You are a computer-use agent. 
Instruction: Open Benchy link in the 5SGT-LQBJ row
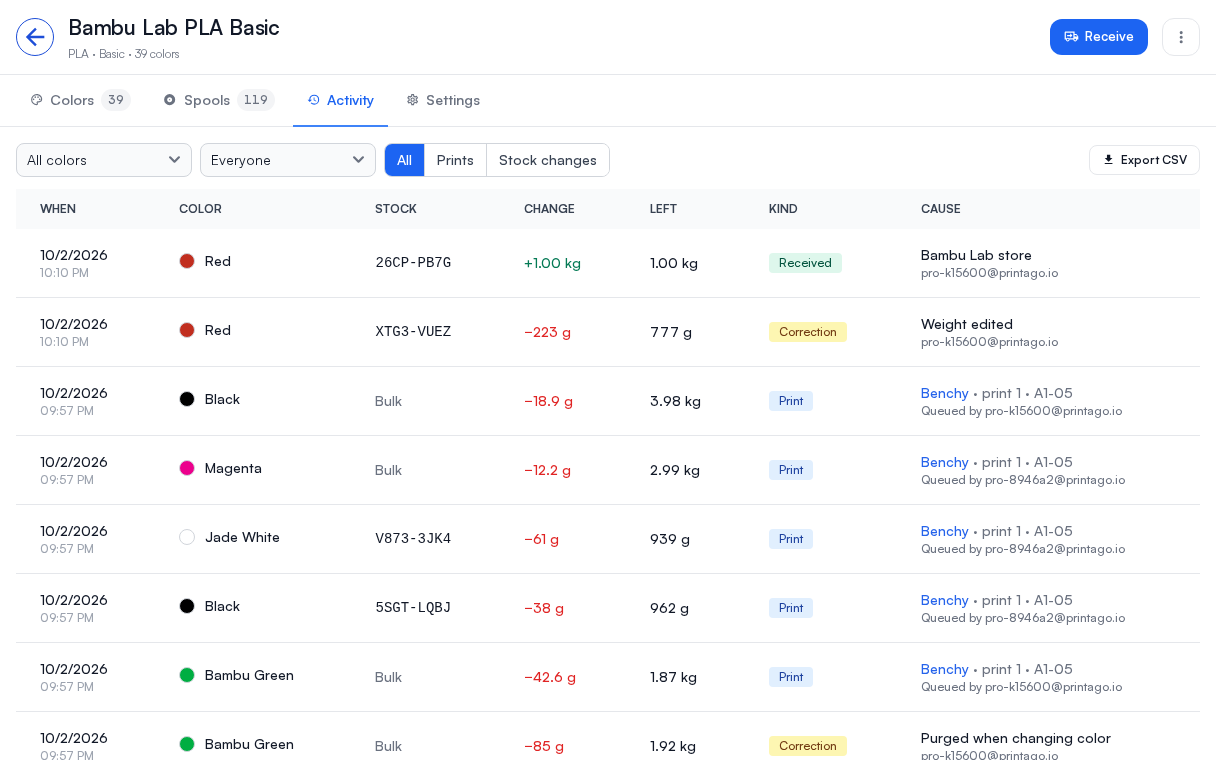tap(945, 600)
